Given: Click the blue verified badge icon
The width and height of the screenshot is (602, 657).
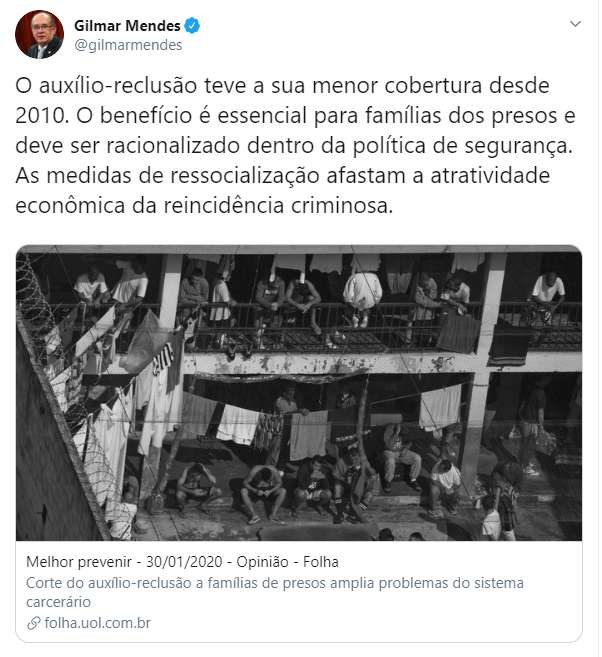Looking at the screenshot, I should click(x=192, y=26).
